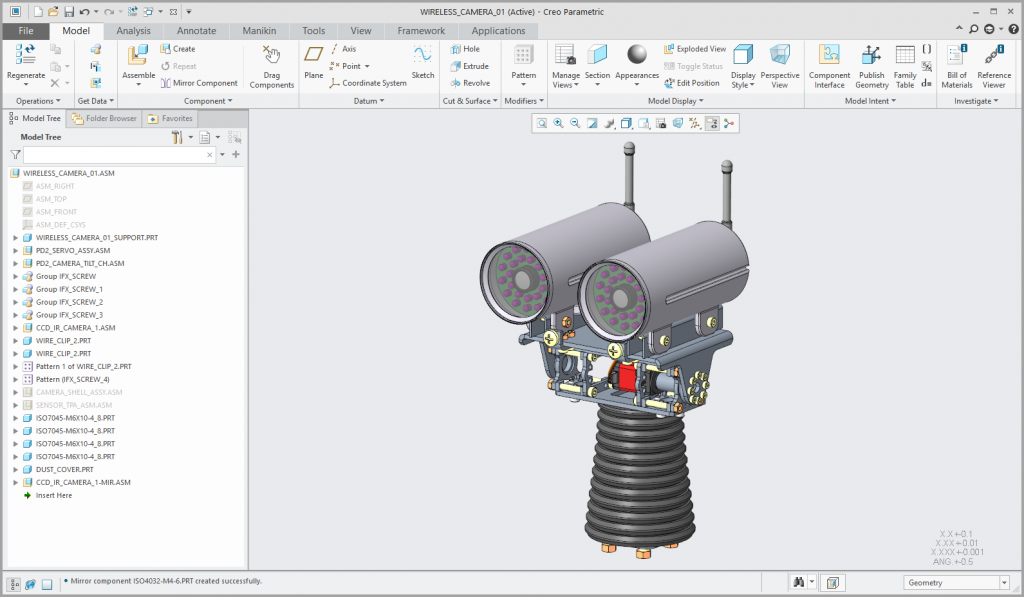Click Refit in graphics toolbar
1024x597 pixels.
point(541,123)
